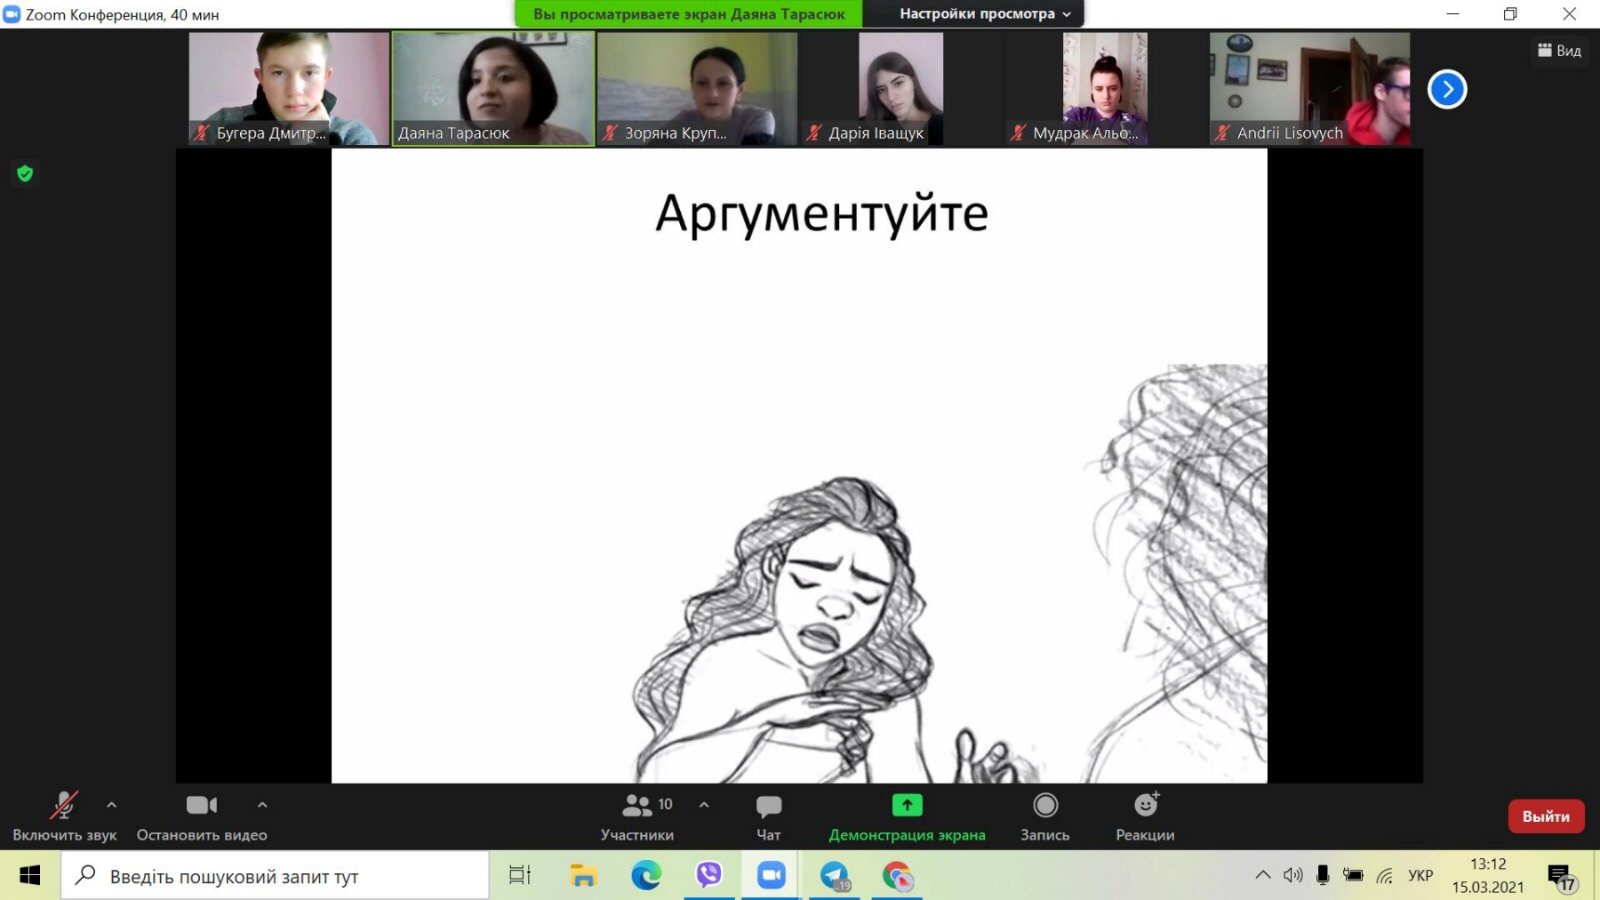
Task: Expand audio options arrow beside microphone
Action: (x=111, y=805)
